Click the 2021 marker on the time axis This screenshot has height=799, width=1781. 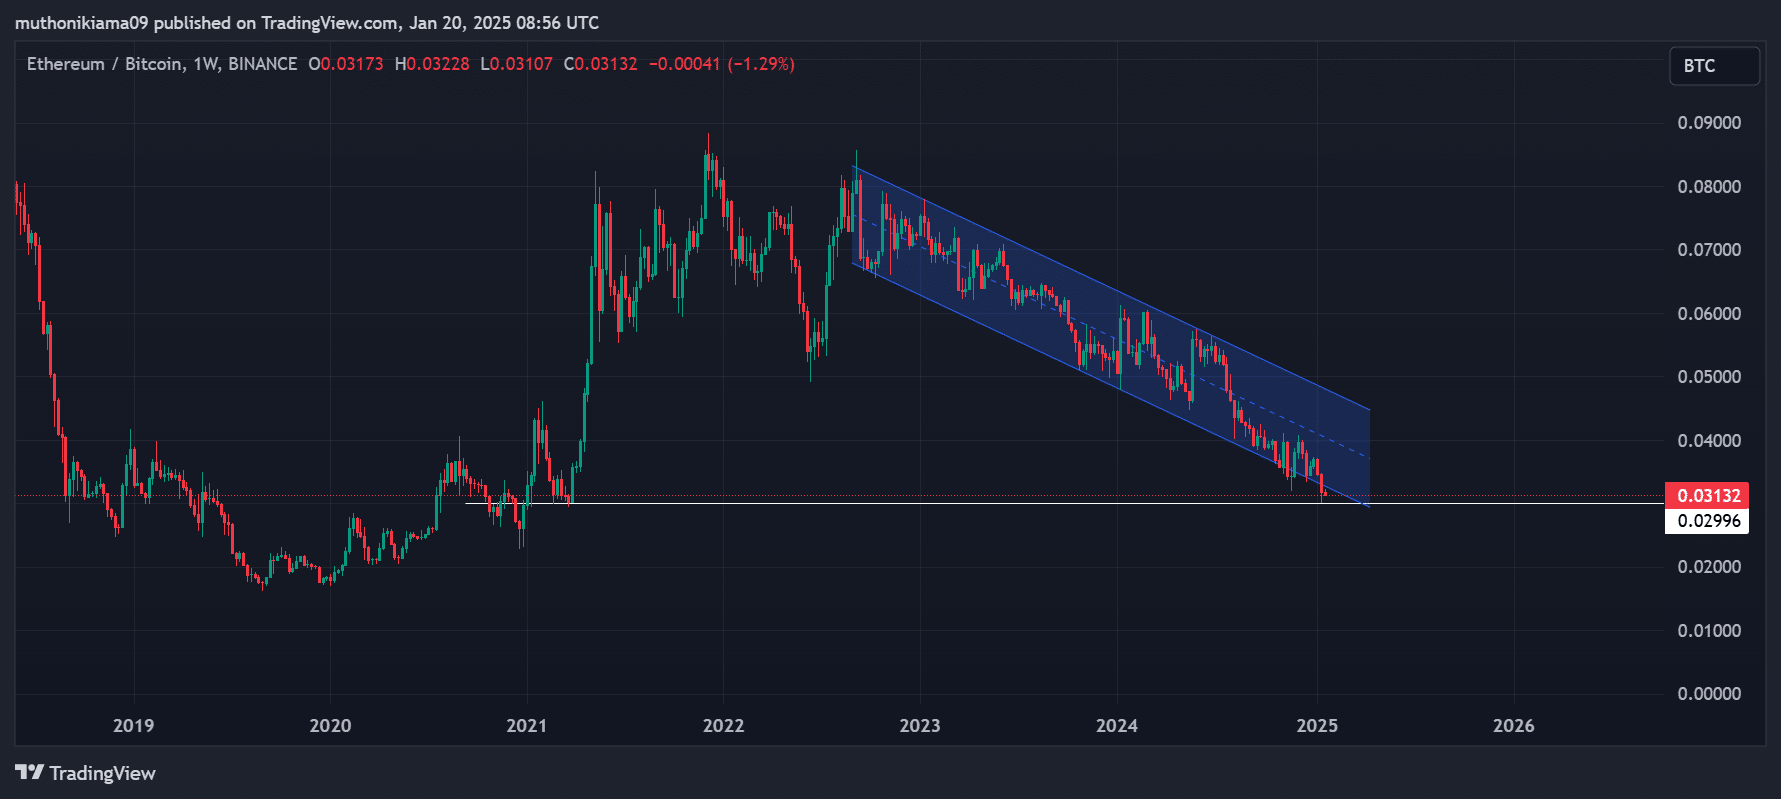click(x=526, y=726)
